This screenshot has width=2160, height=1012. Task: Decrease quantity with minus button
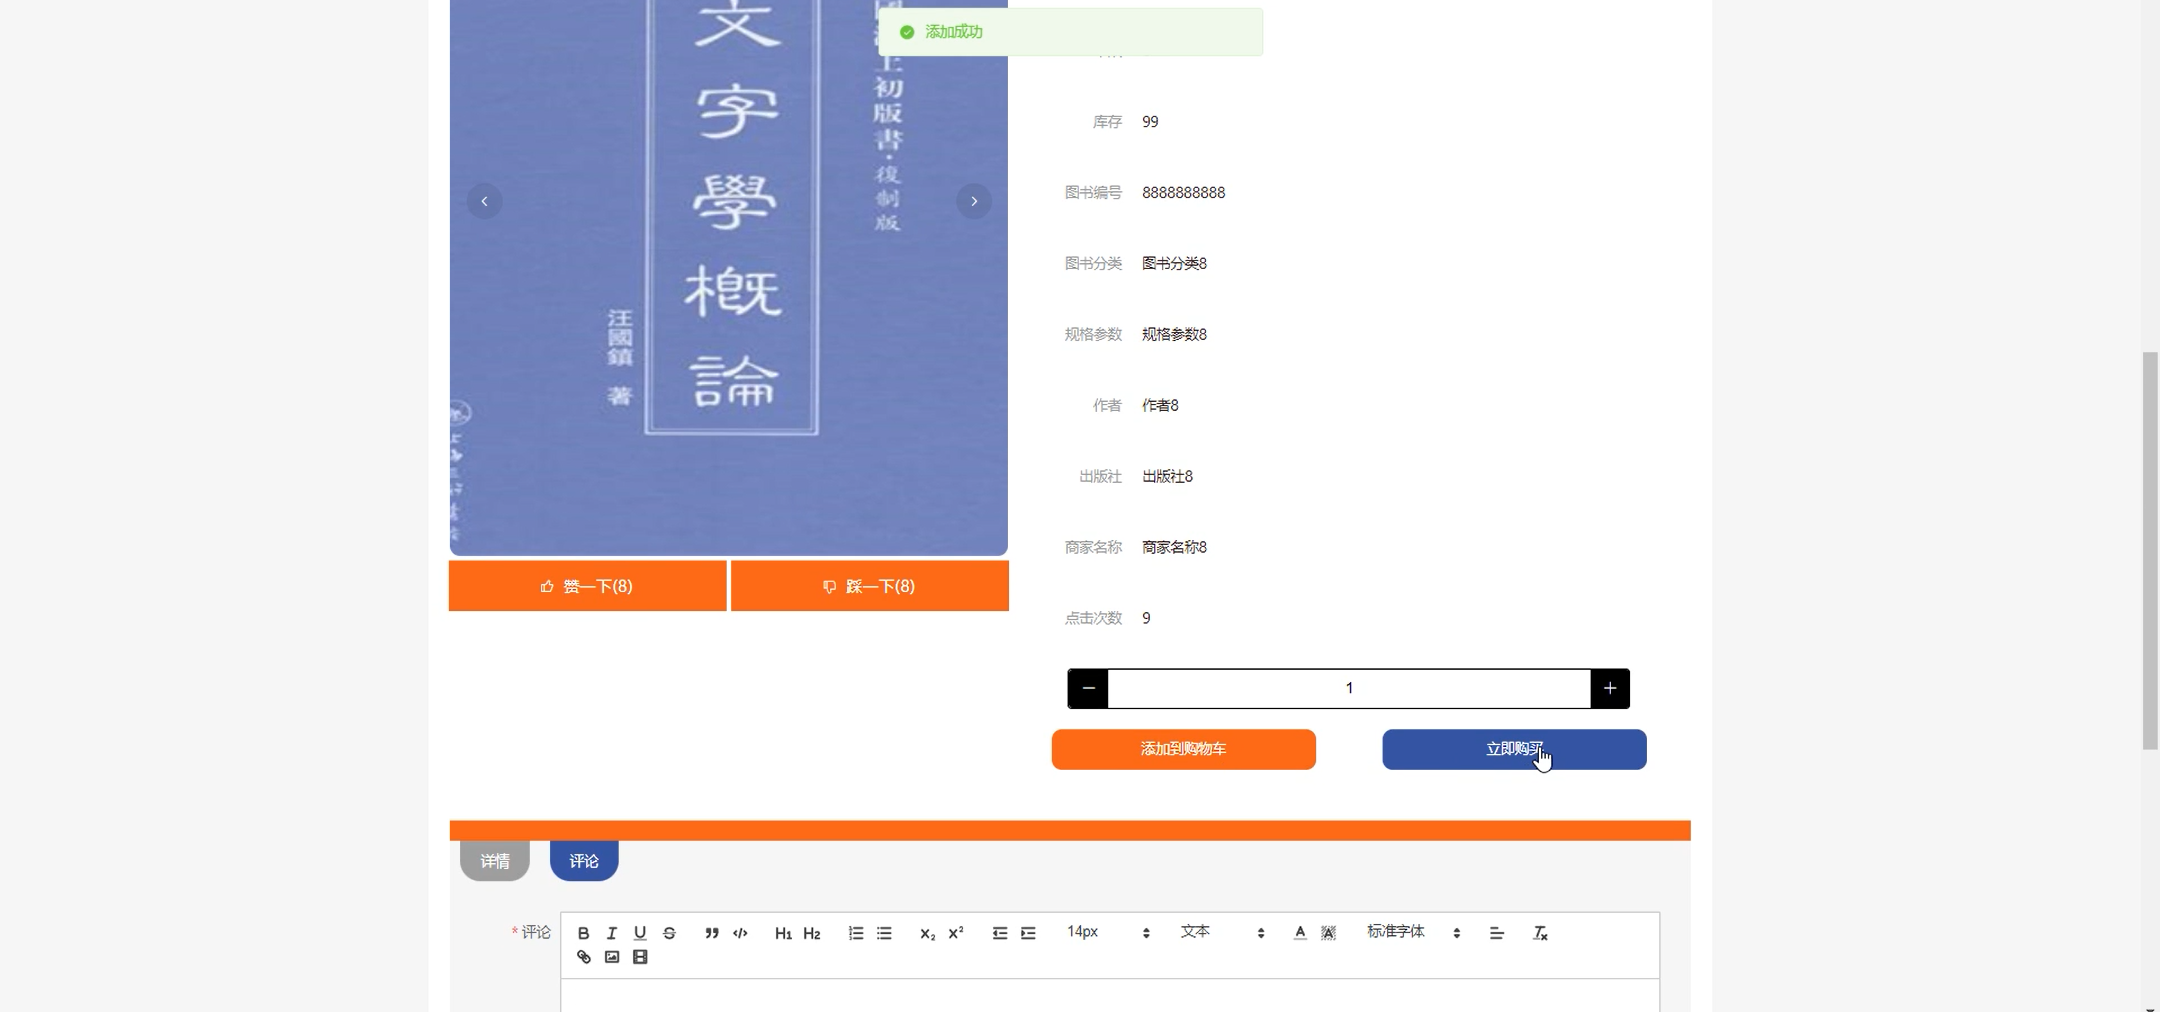click(x=1088, y=688)
